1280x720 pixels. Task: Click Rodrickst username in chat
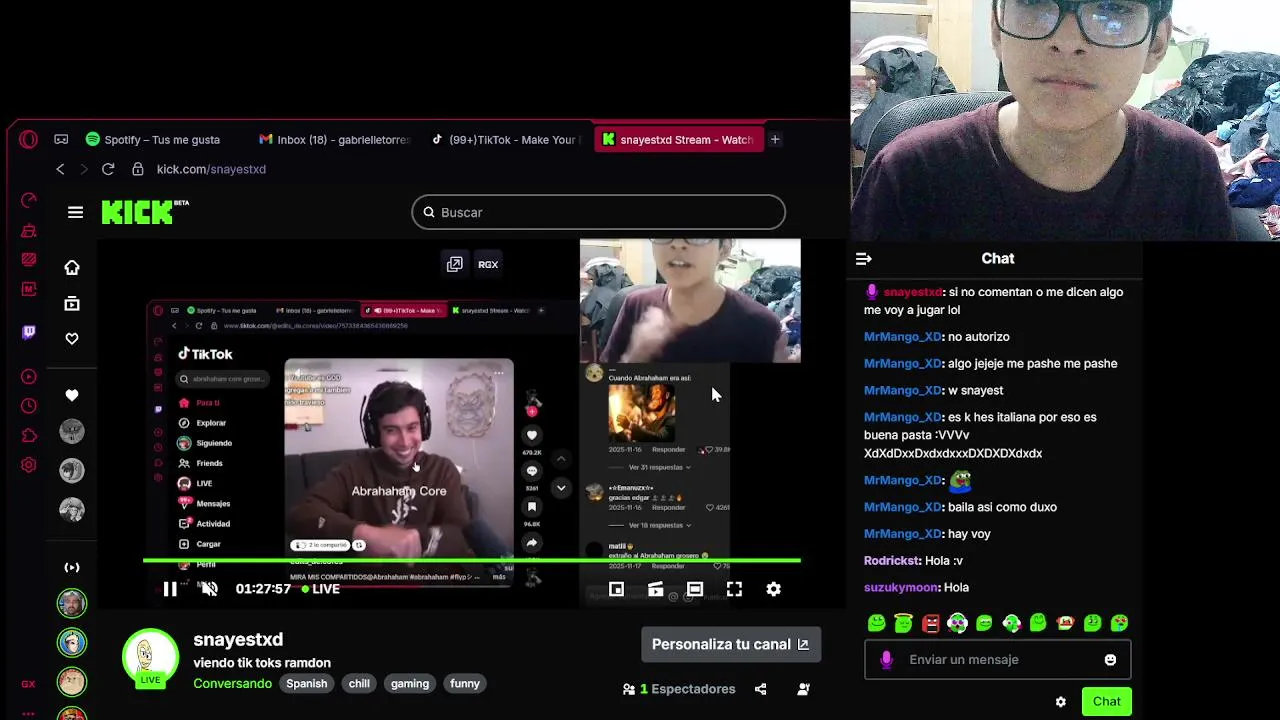tap(892, 561)
